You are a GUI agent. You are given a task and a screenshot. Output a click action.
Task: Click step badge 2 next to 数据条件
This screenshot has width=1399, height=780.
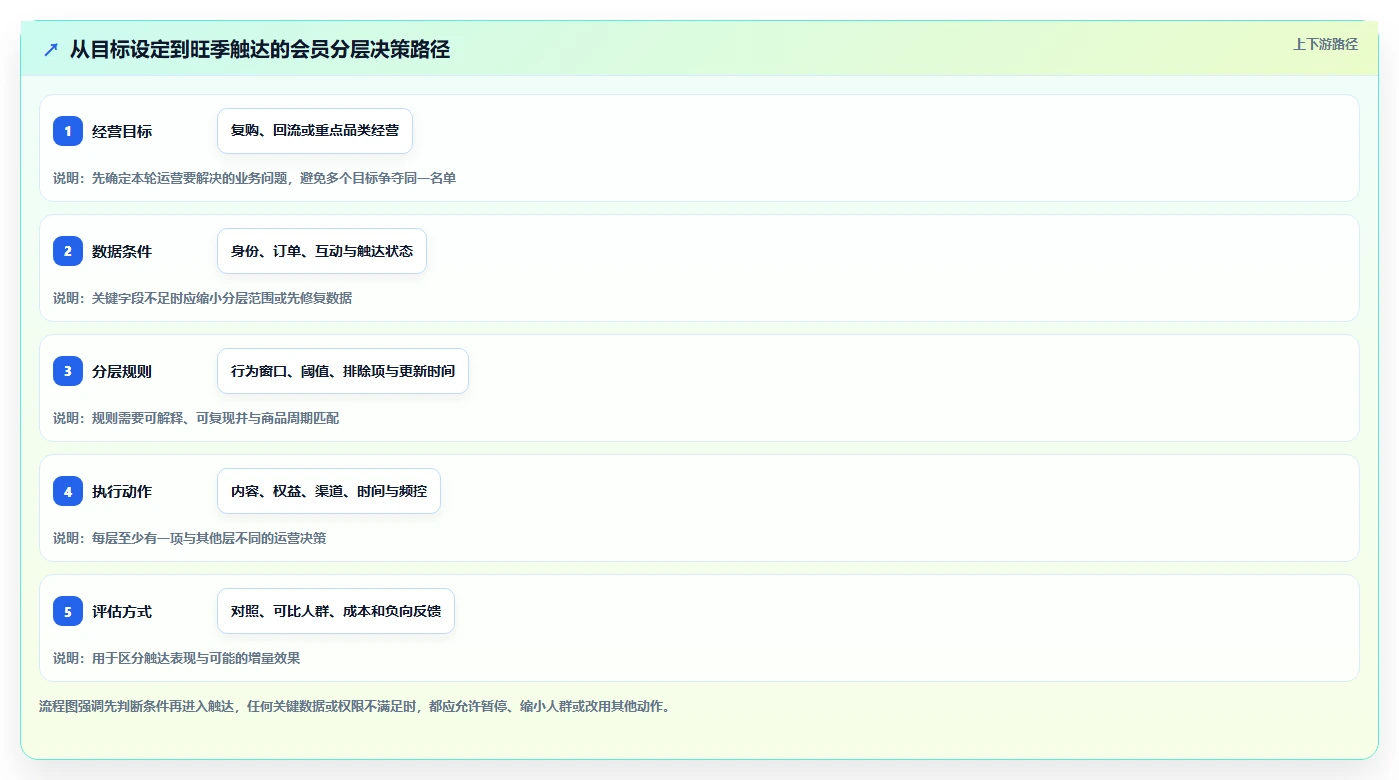point(68,251)
